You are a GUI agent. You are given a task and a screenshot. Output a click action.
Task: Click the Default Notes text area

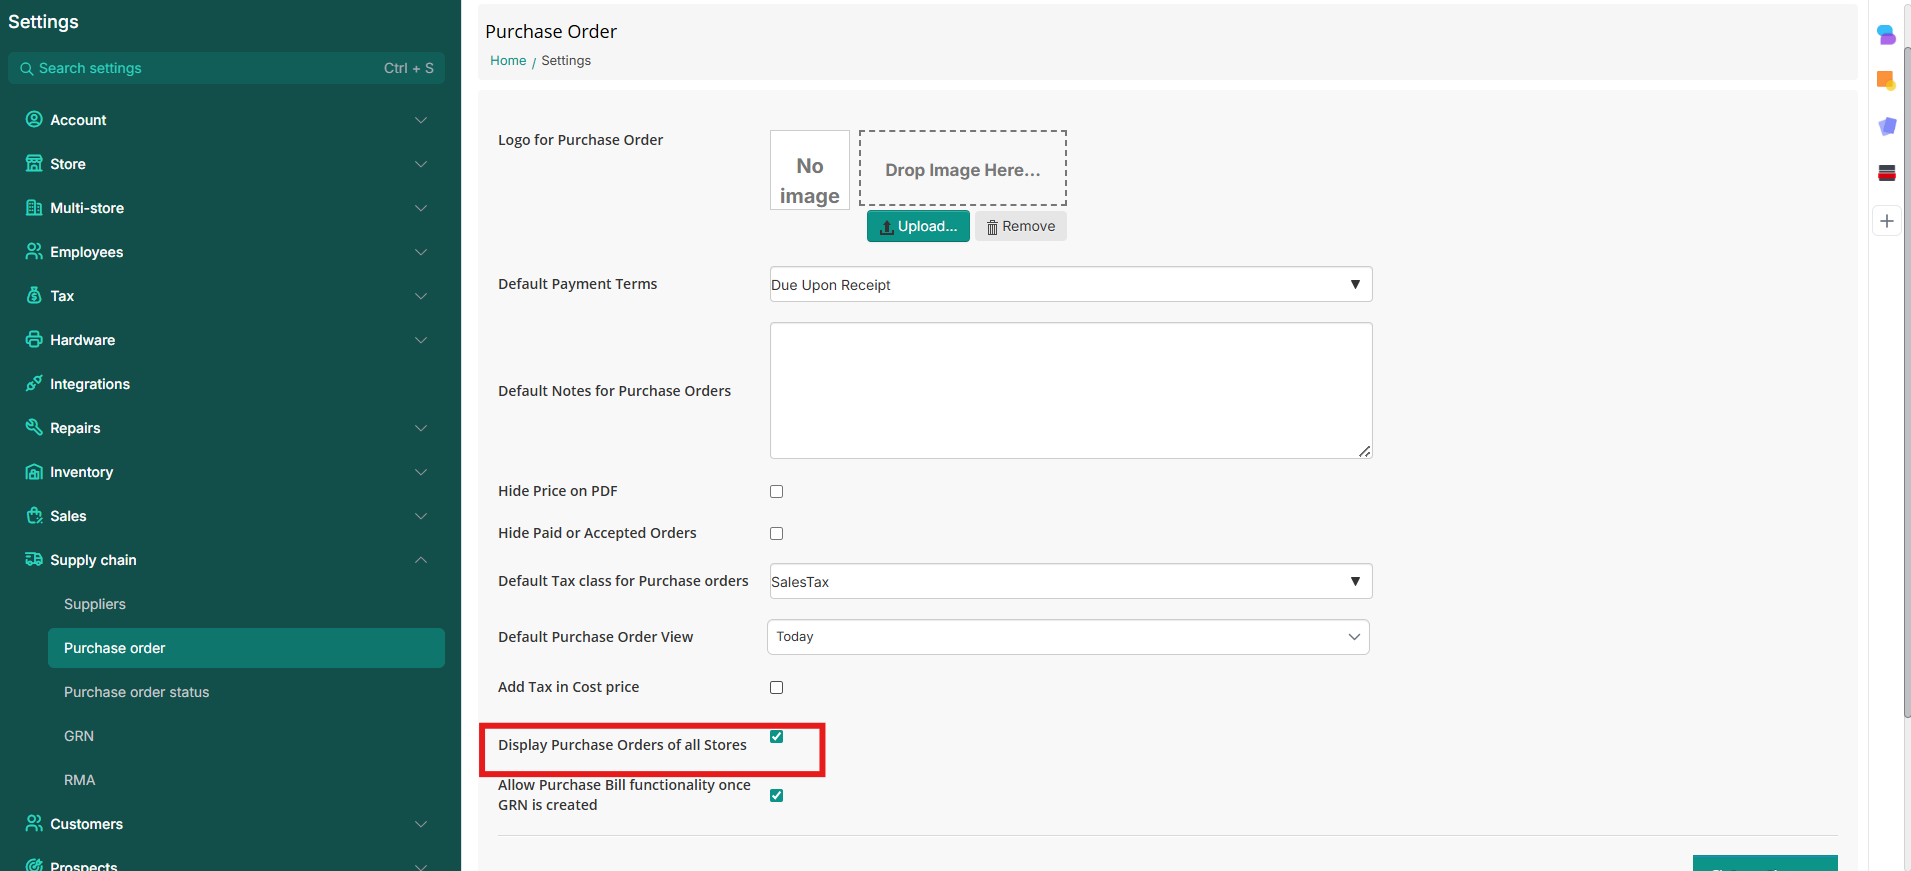(1070, 390)
